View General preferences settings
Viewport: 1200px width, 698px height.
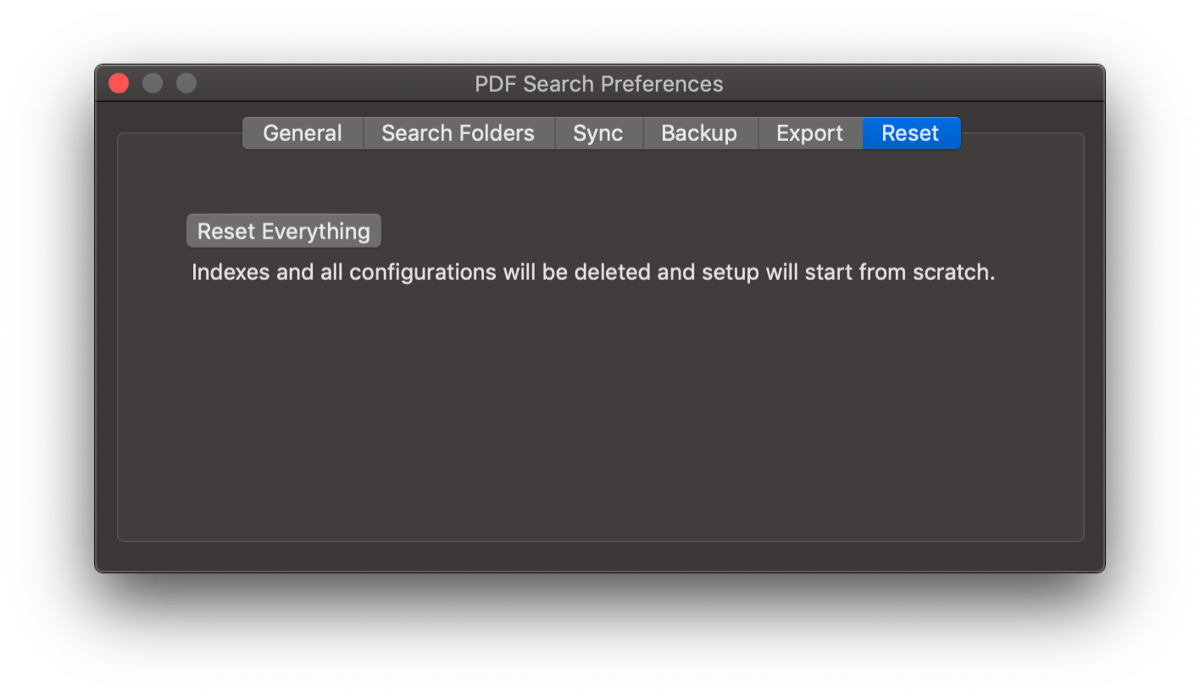click(303, 133)
